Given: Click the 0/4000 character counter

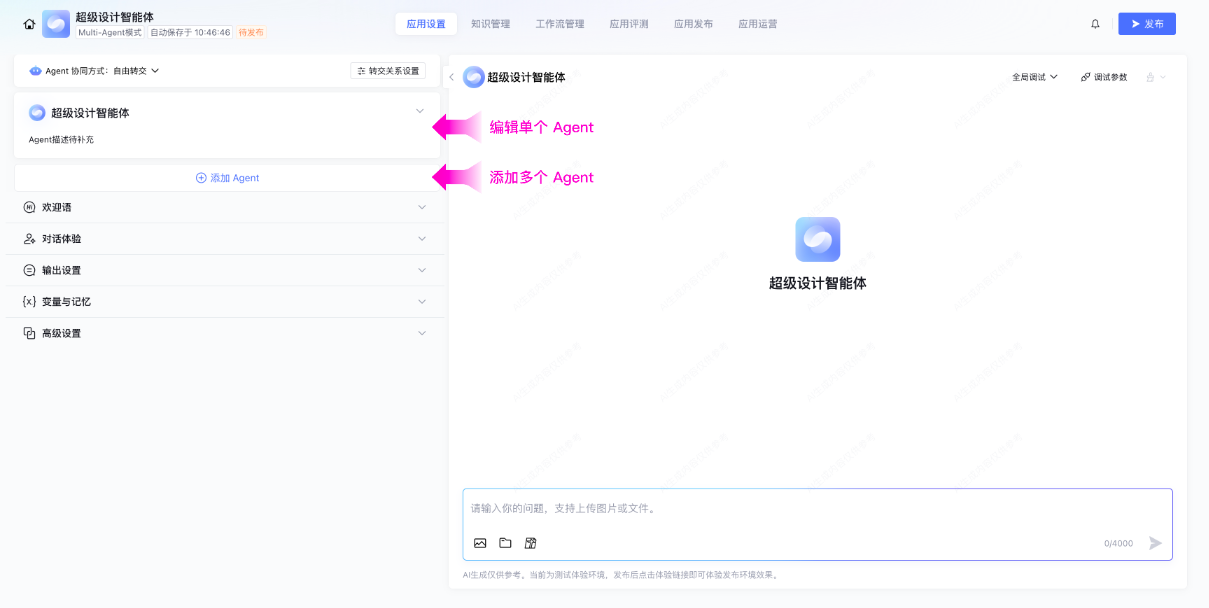Looking at the screenshot, I should coord(1119,544).
